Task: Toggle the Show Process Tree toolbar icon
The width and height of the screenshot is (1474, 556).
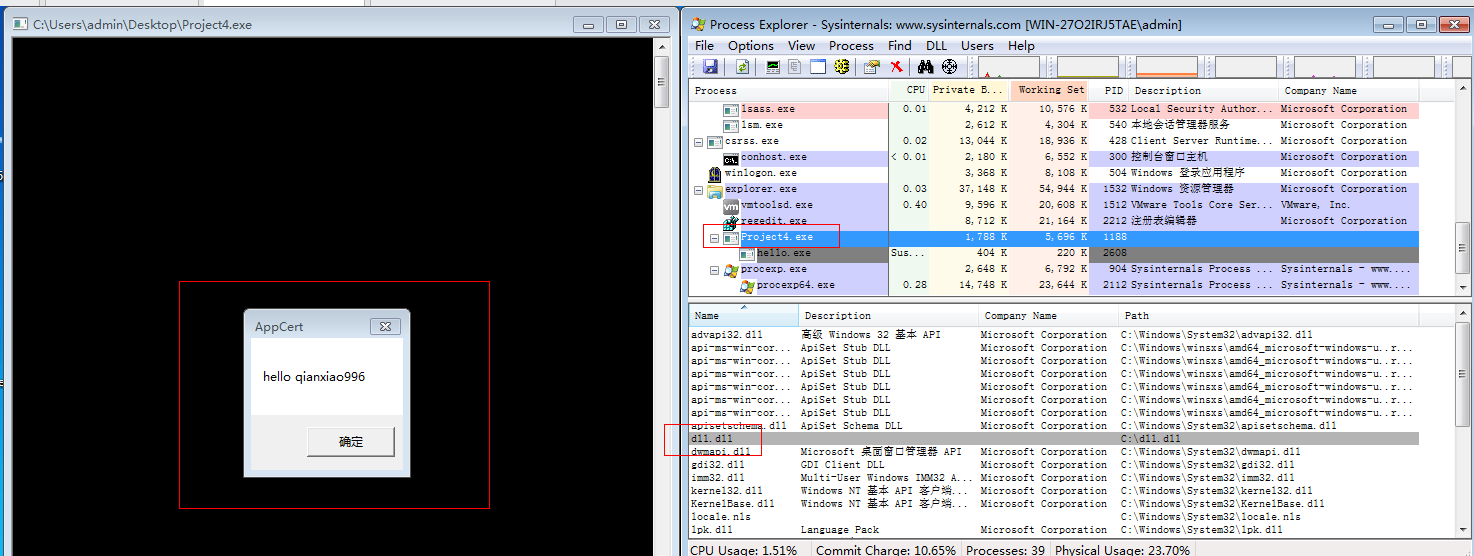Action: tap(795, 67)
